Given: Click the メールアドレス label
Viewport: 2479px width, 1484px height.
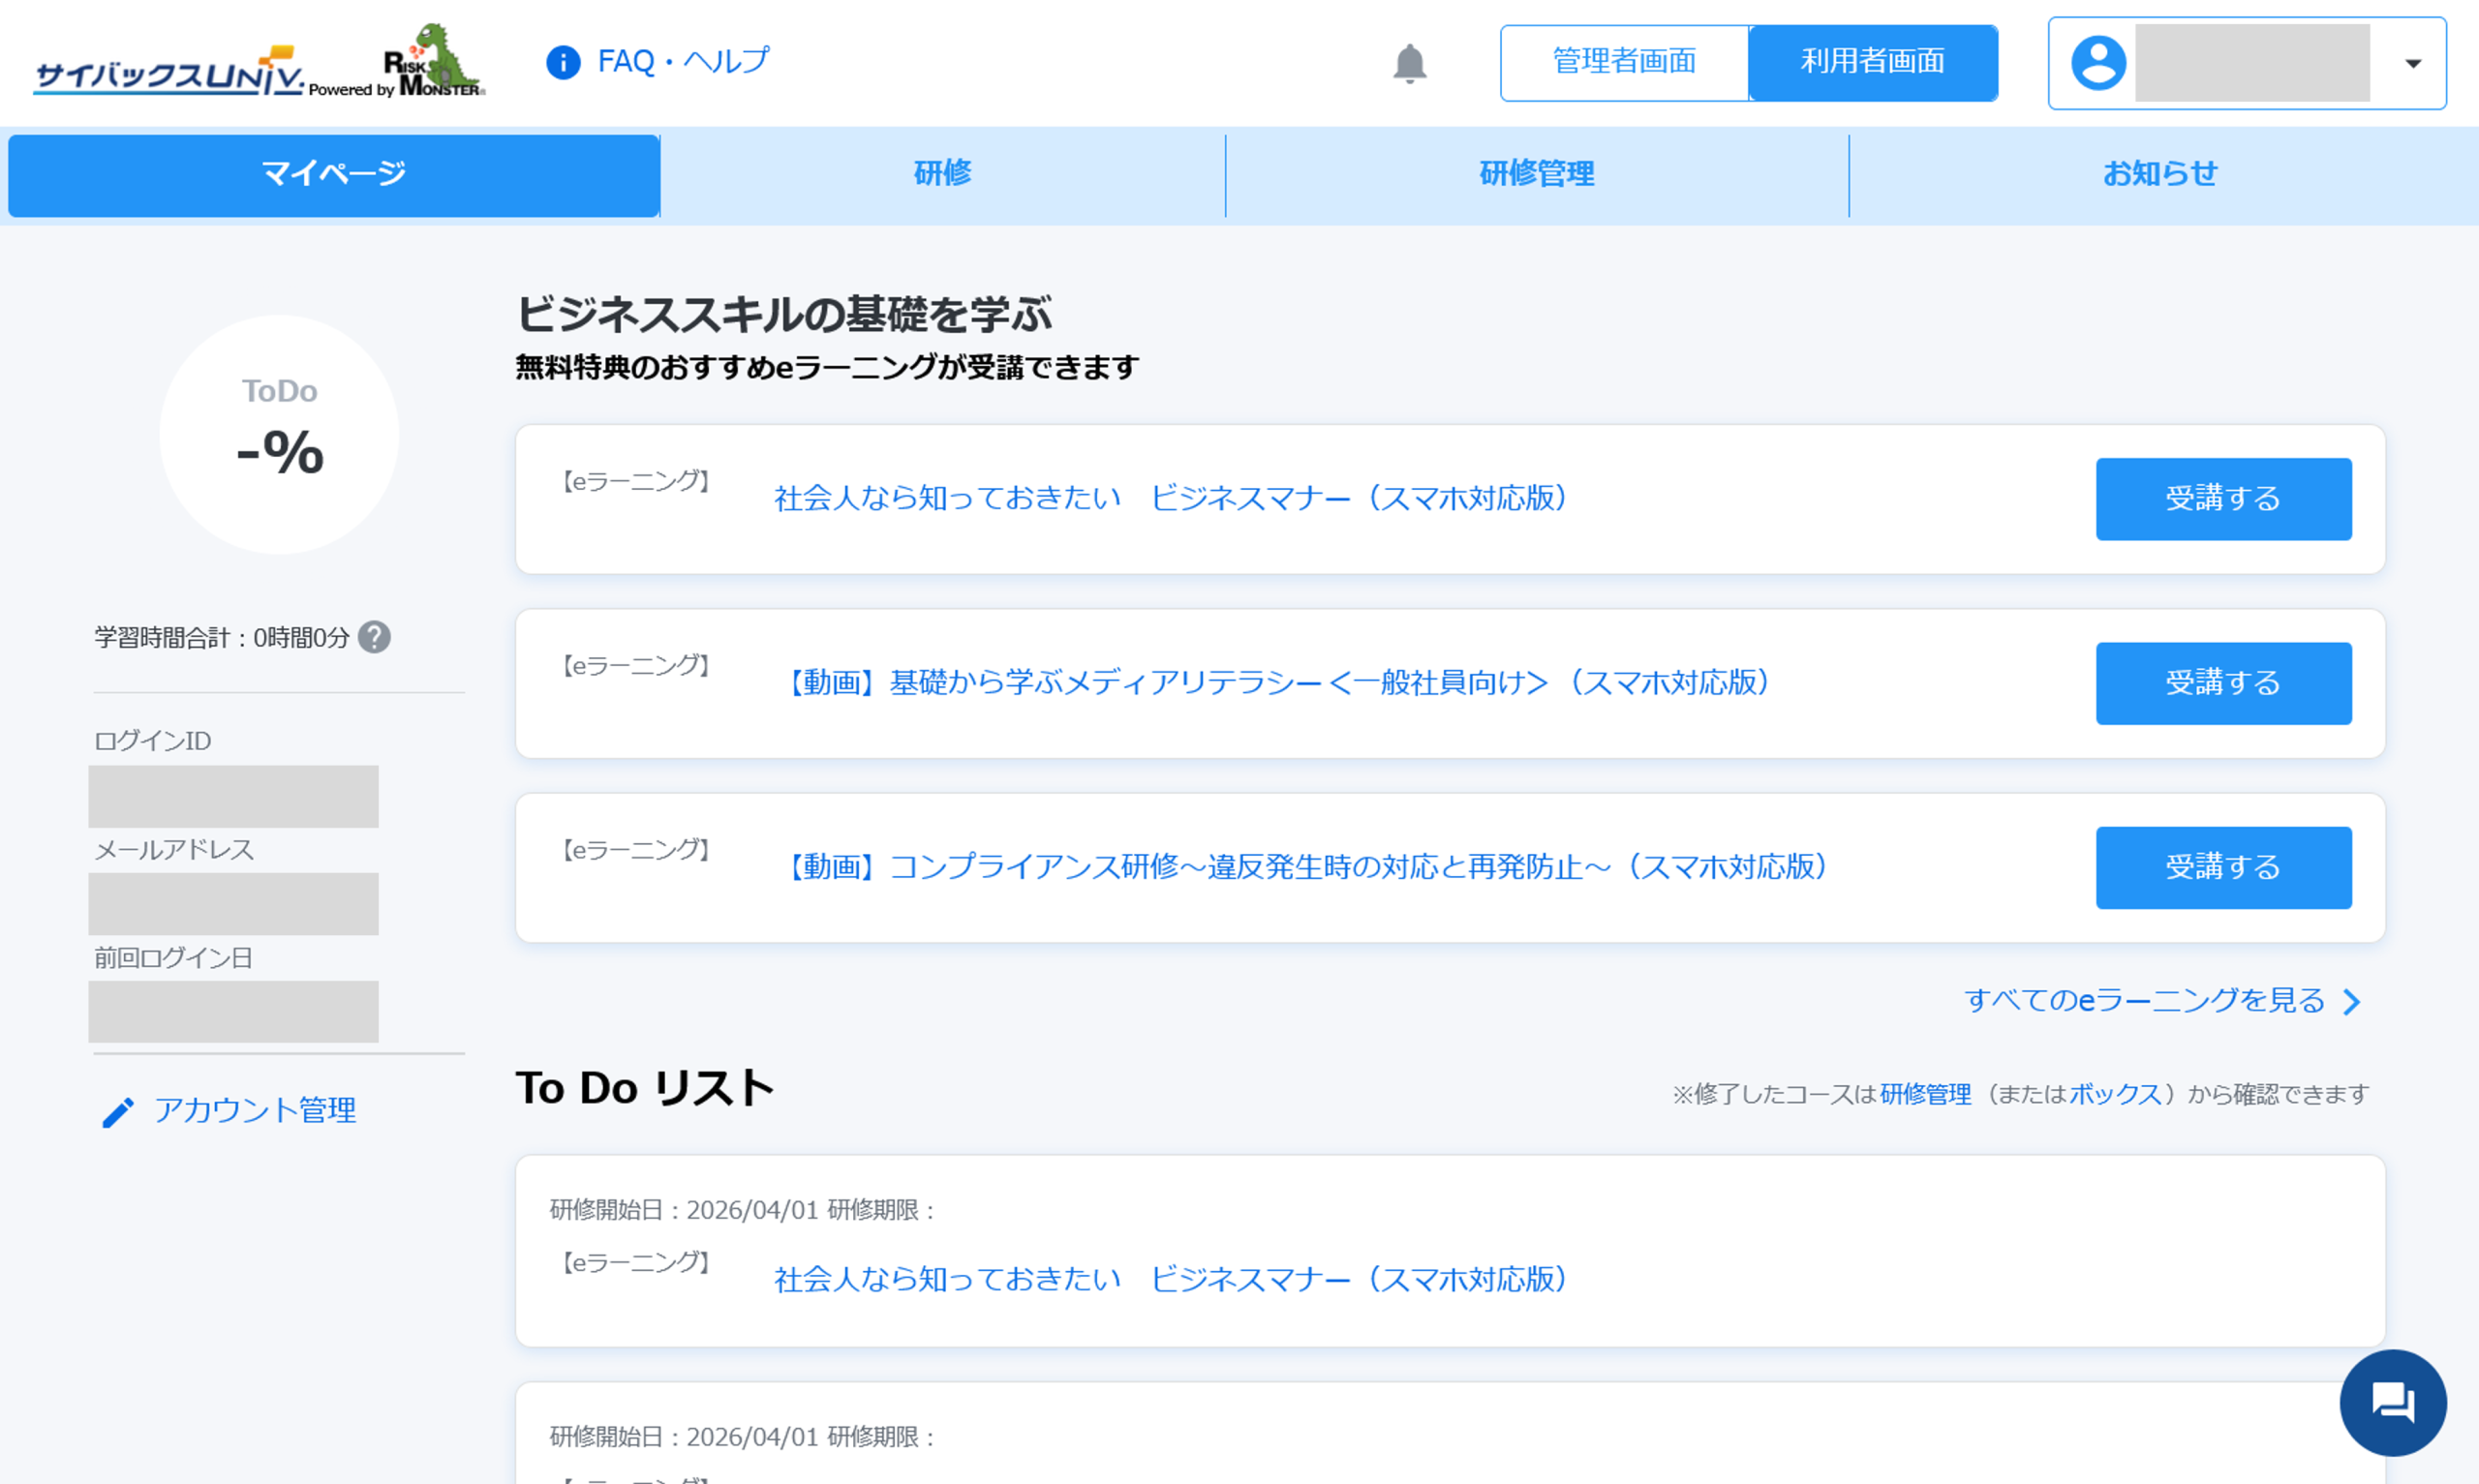Looking at the screenshot, I should 174,850.
